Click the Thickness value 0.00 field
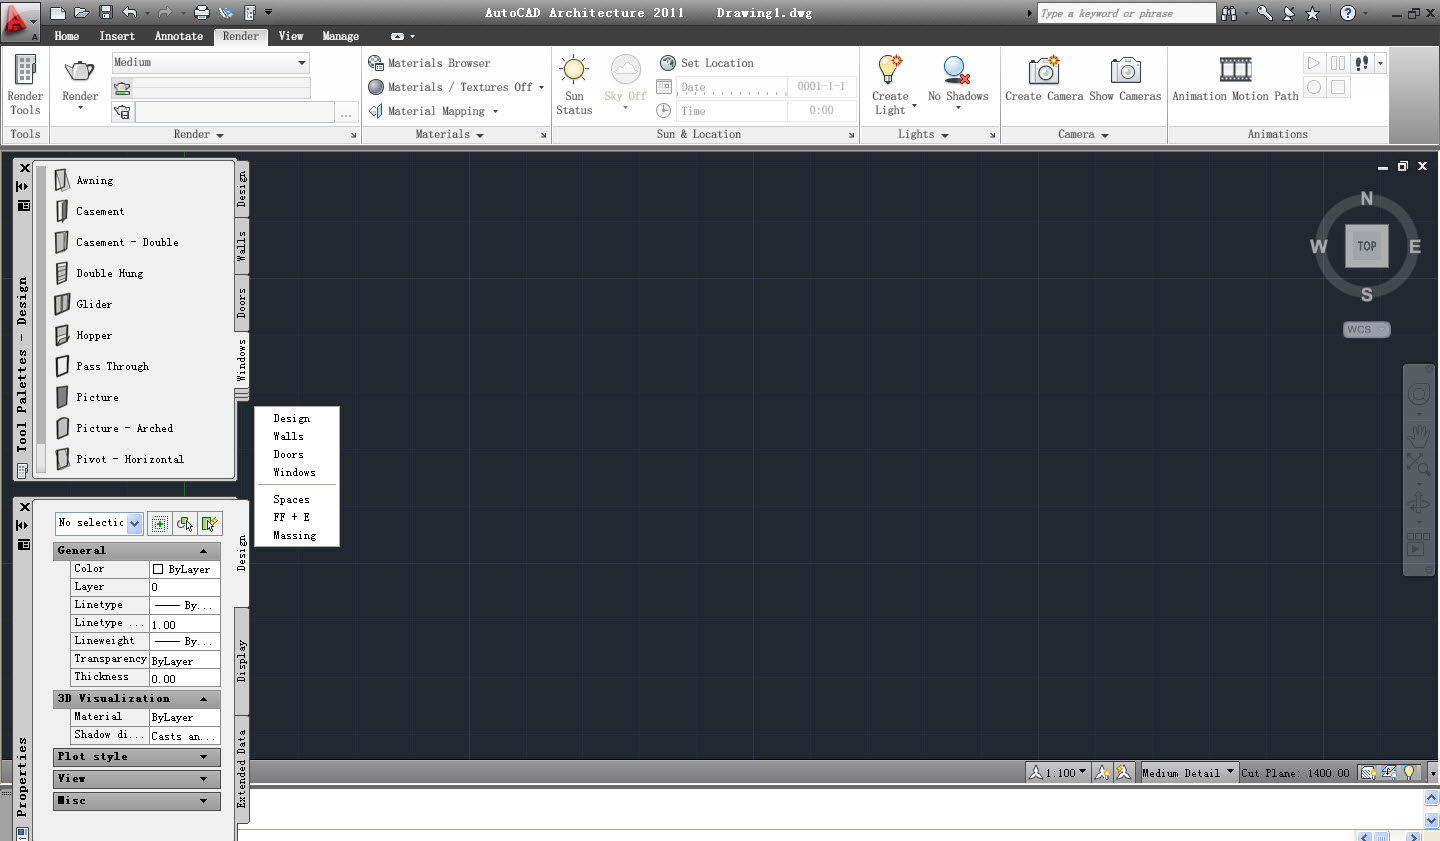 tap(185, 677)
